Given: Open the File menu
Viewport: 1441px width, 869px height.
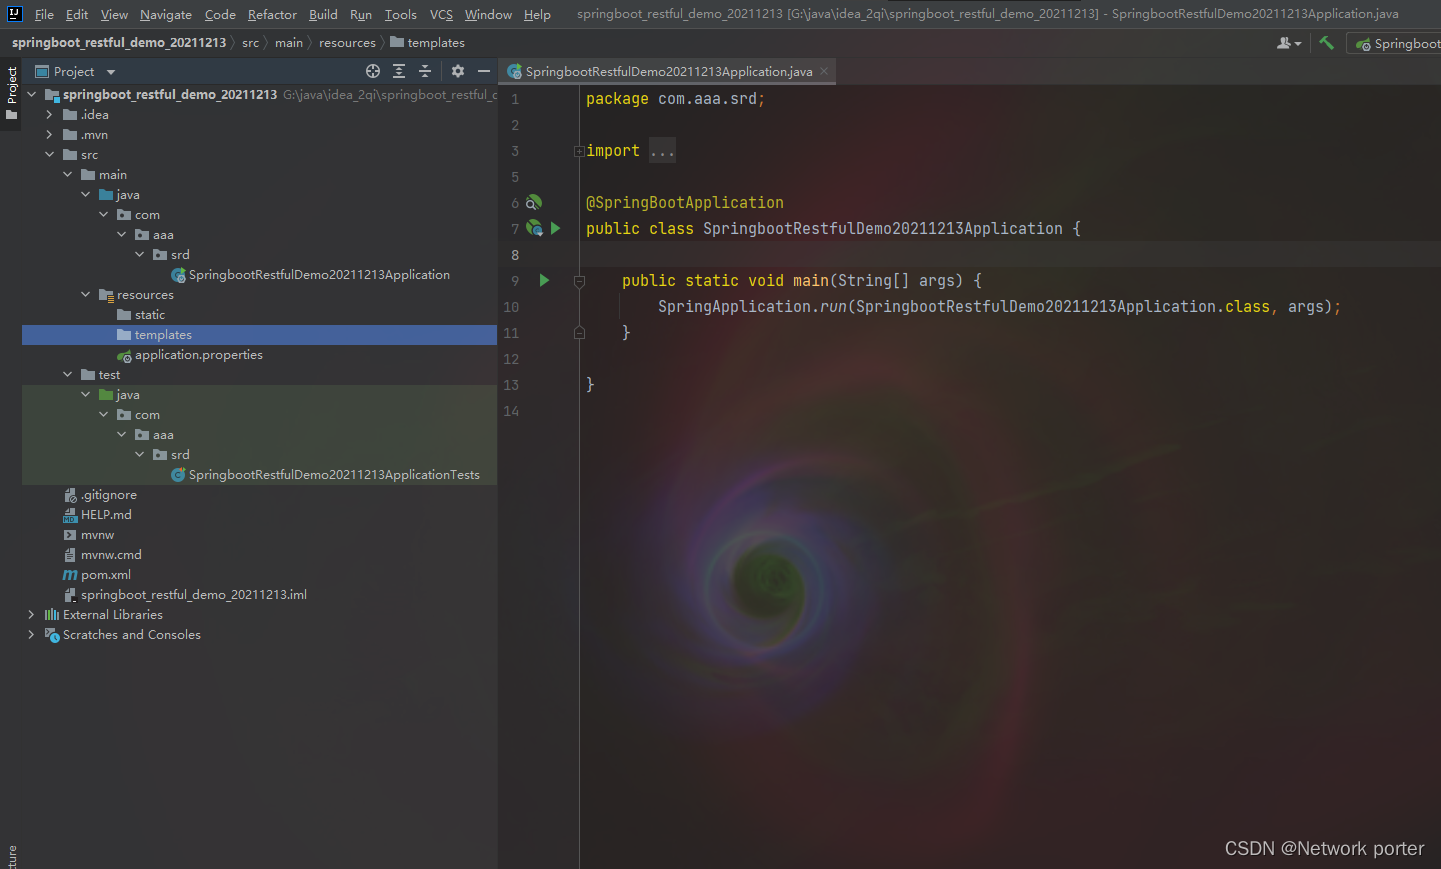Looking at the screenshot, I should coord(44,14).
